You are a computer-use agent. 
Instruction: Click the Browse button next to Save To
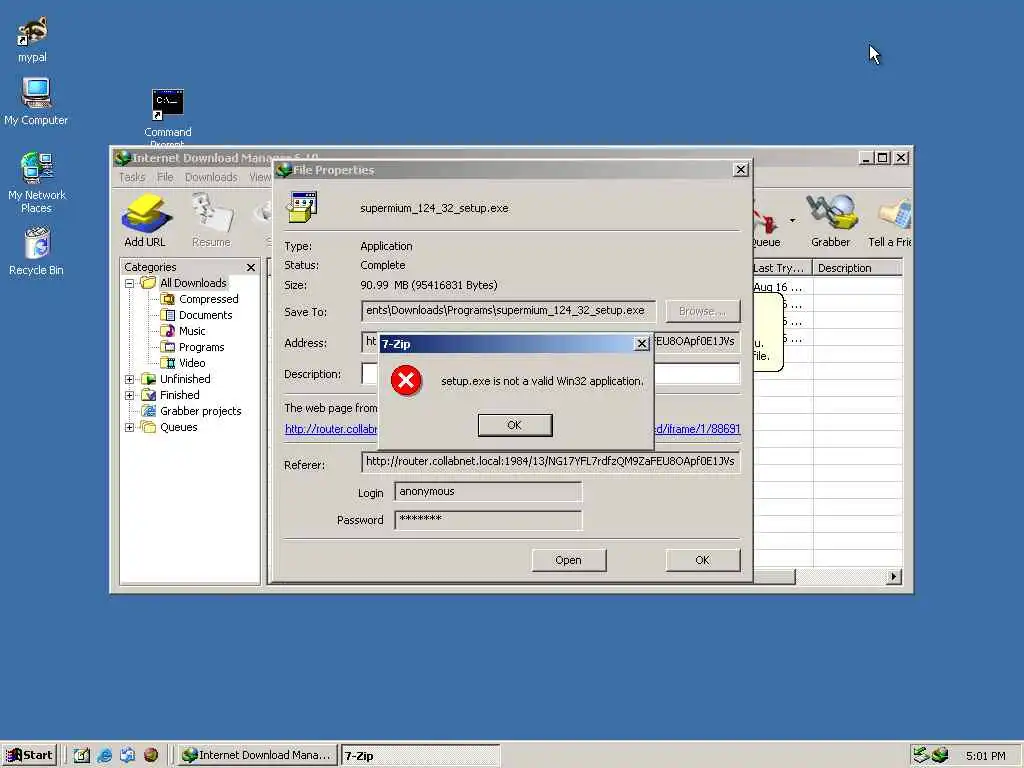point(703,312)
